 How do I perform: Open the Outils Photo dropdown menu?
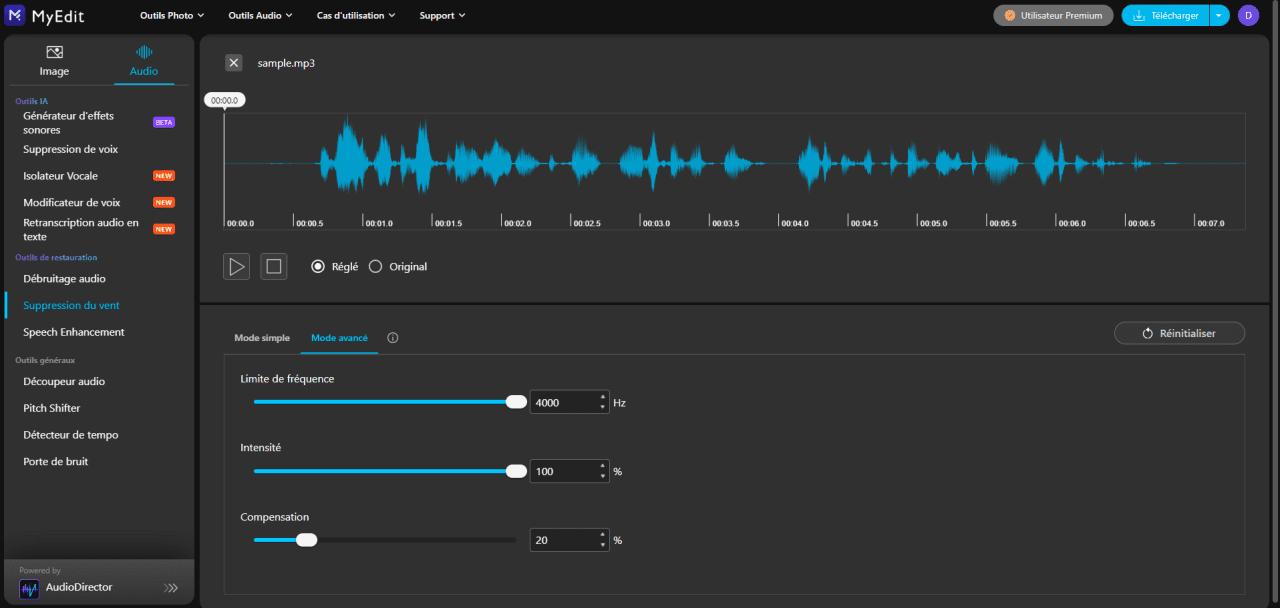tap(172, 16)
